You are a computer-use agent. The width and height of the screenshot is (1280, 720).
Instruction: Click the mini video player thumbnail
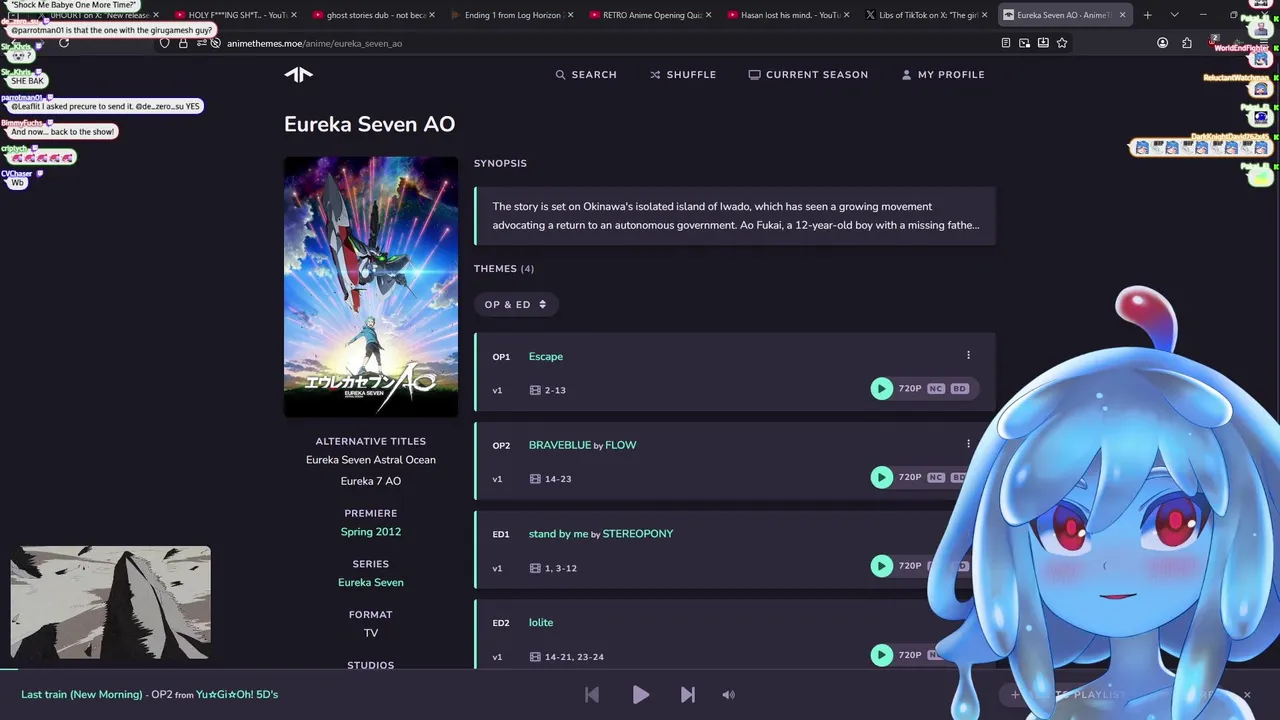point(110,603)
